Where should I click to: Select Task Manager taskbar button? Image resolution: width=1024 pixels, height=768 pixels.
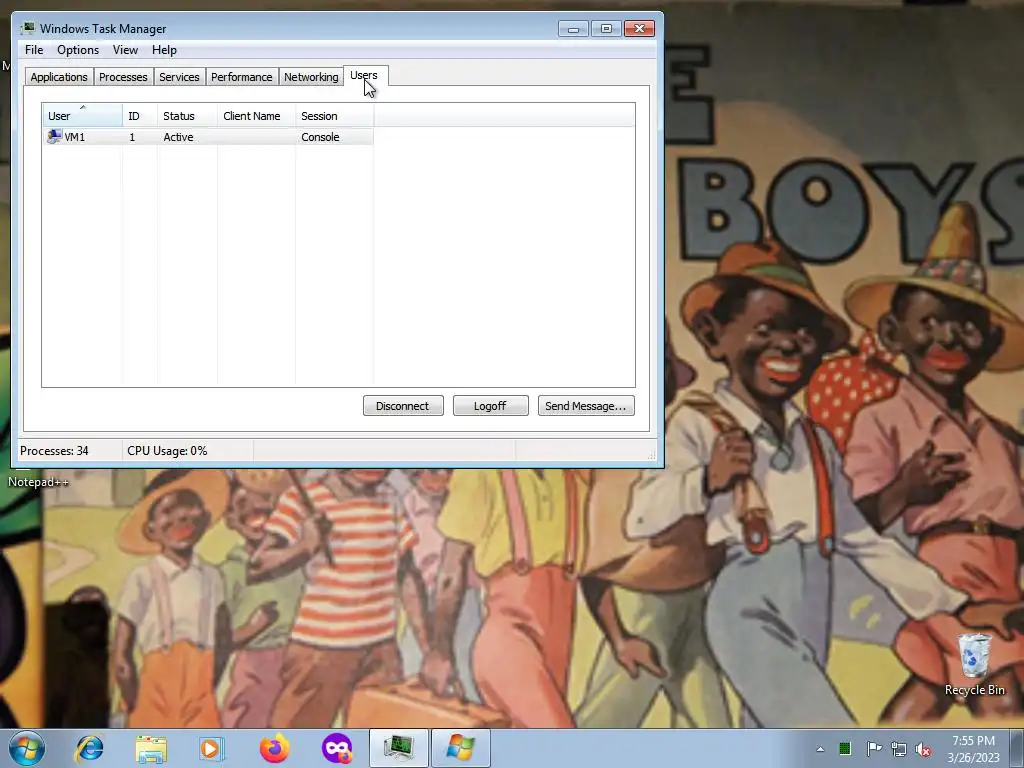[x=398, y=748]
